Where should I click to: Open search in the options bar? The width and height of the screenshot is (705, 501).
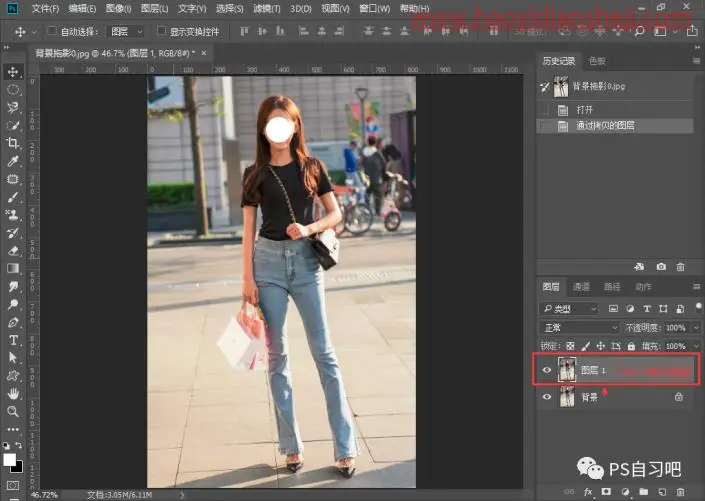point(639,31)
